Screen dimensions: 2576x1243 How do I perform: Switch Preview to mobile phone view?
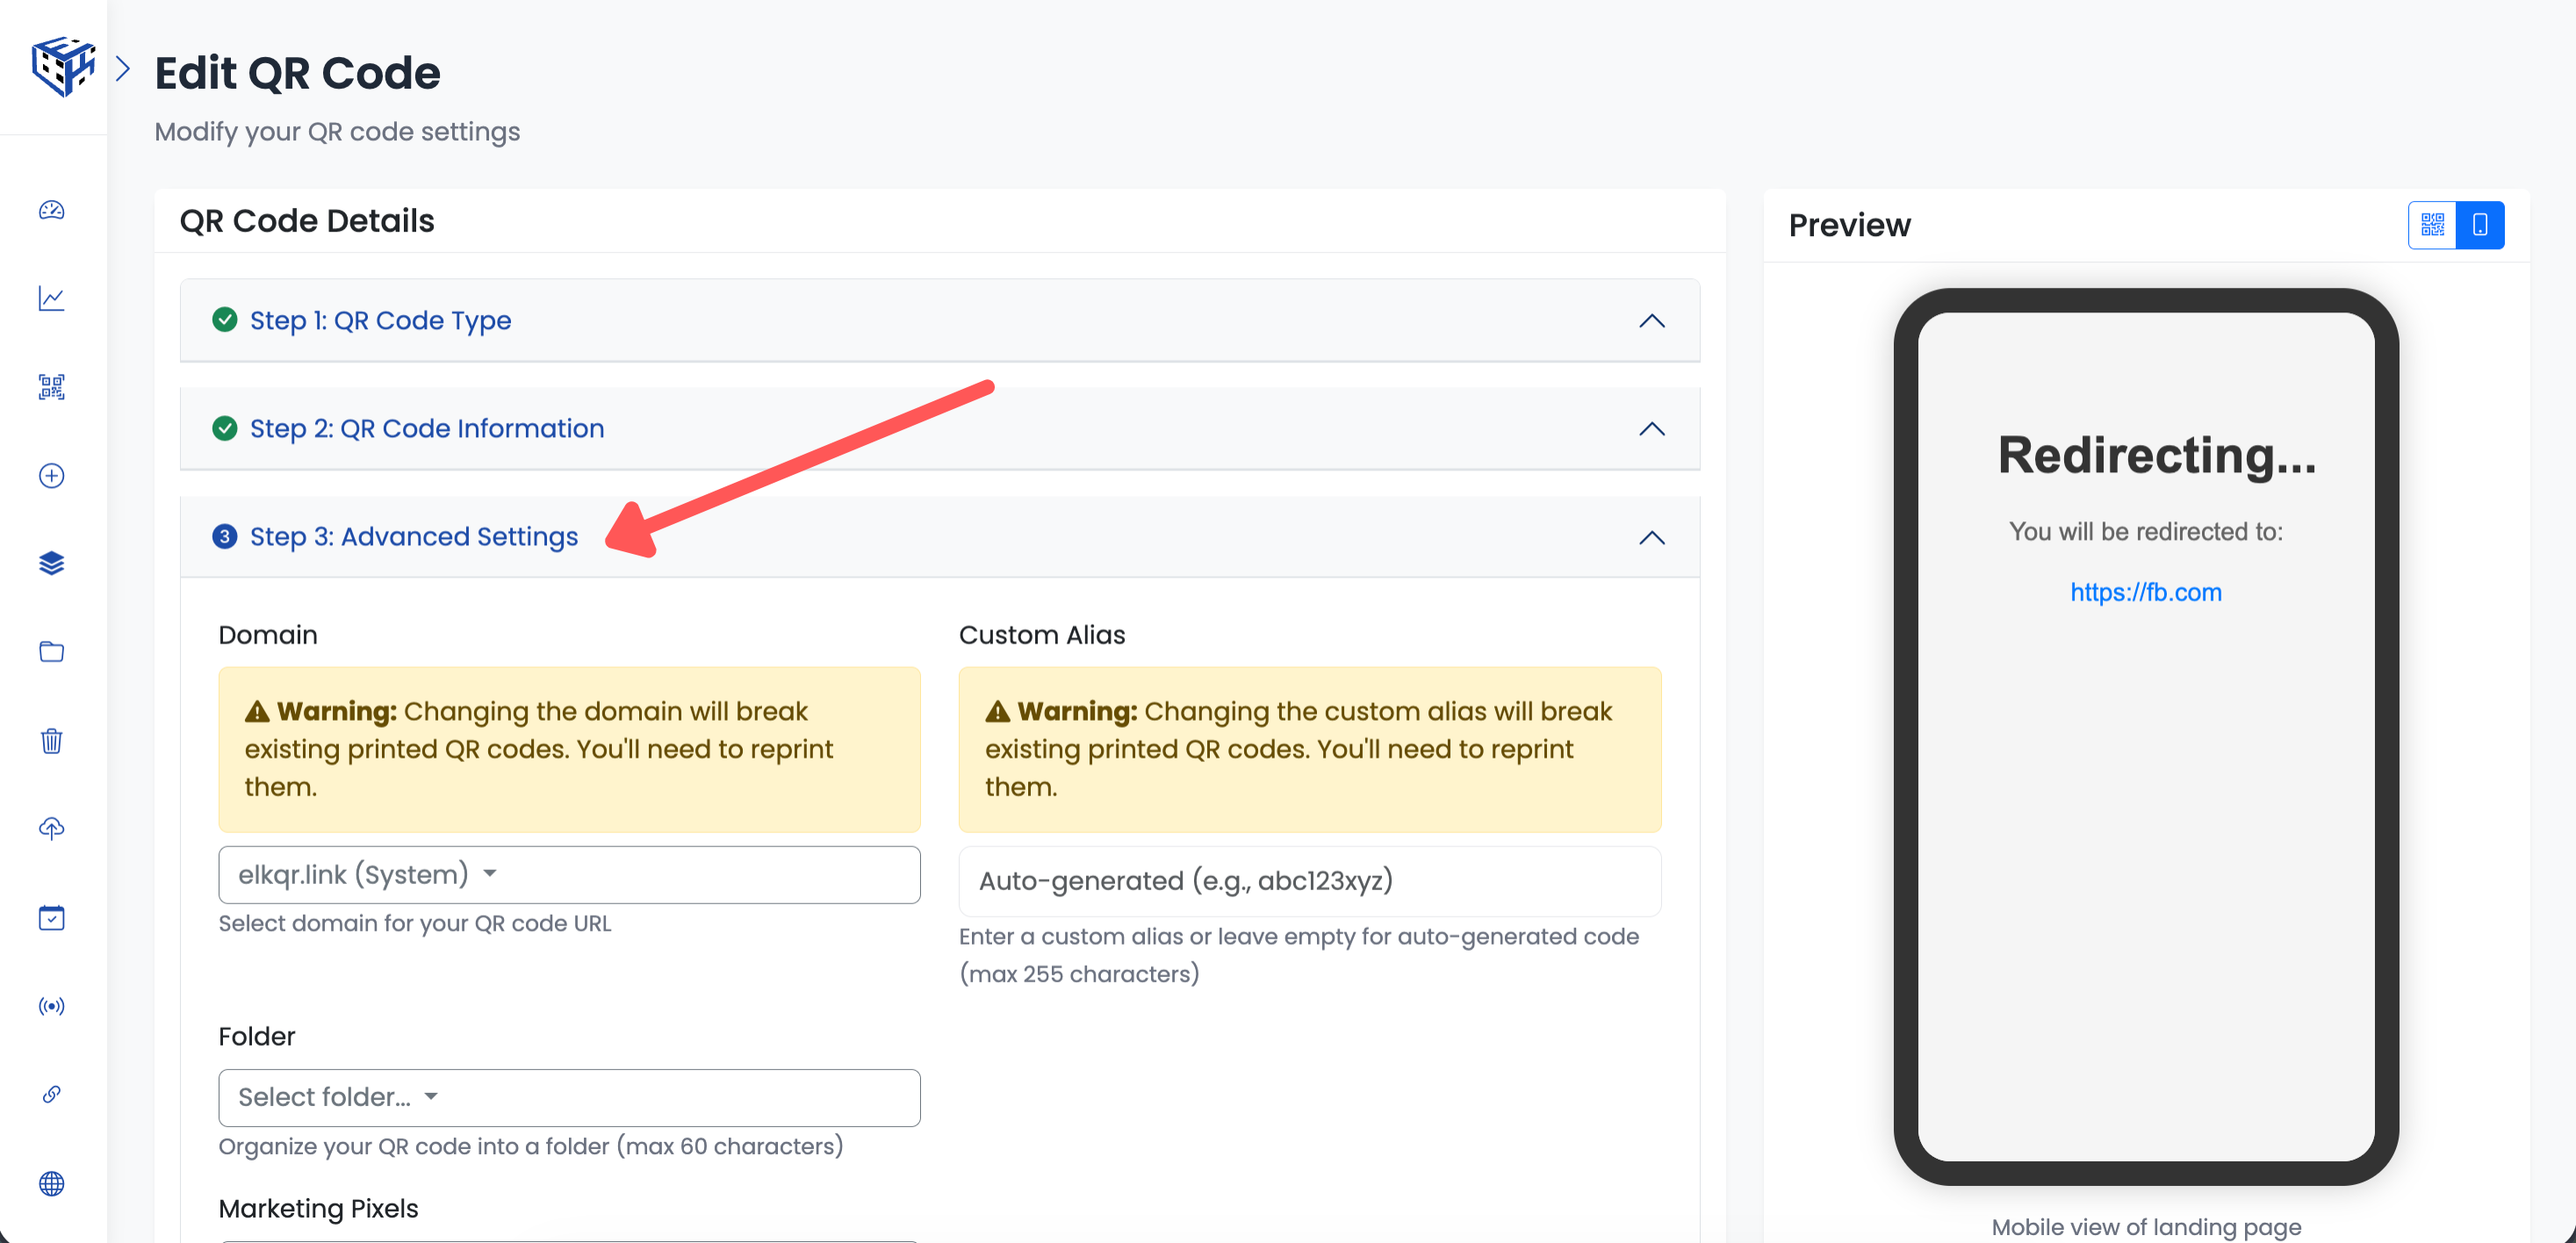click(x=2480, y=224)
